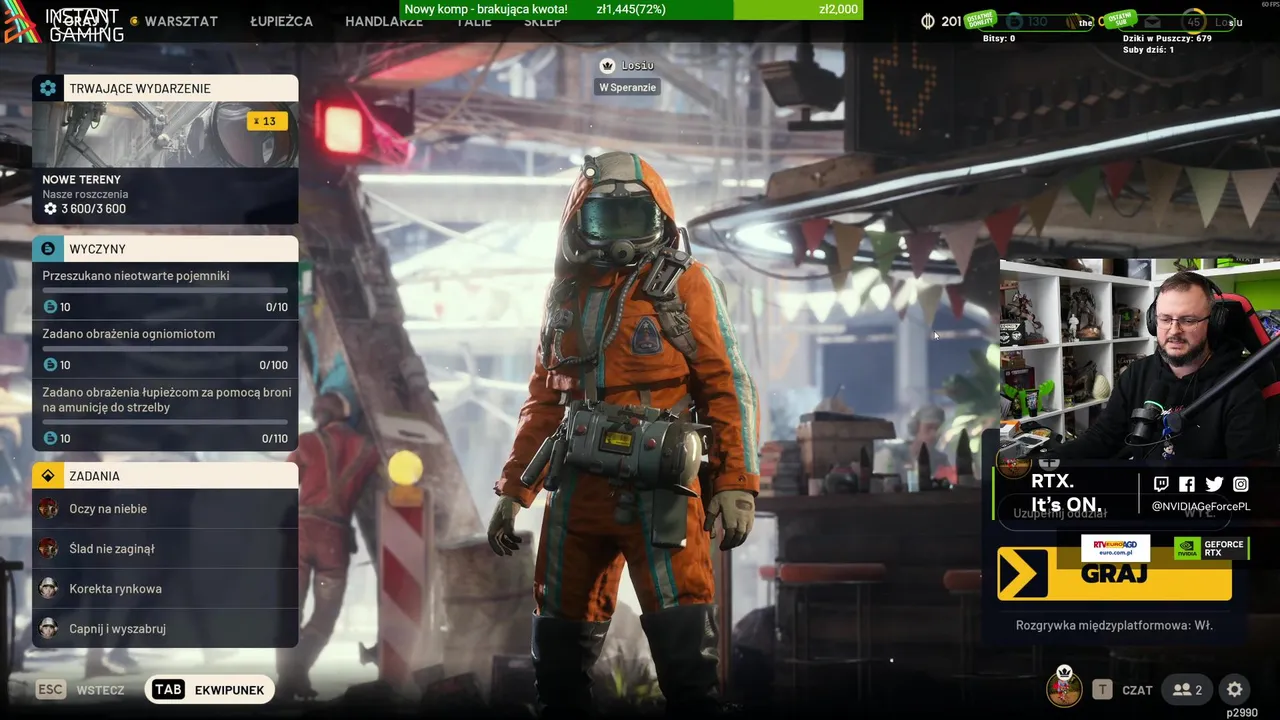Click the portrait next to Oczy na niebie
1280x720 pixels.
[x=48, y=508]
